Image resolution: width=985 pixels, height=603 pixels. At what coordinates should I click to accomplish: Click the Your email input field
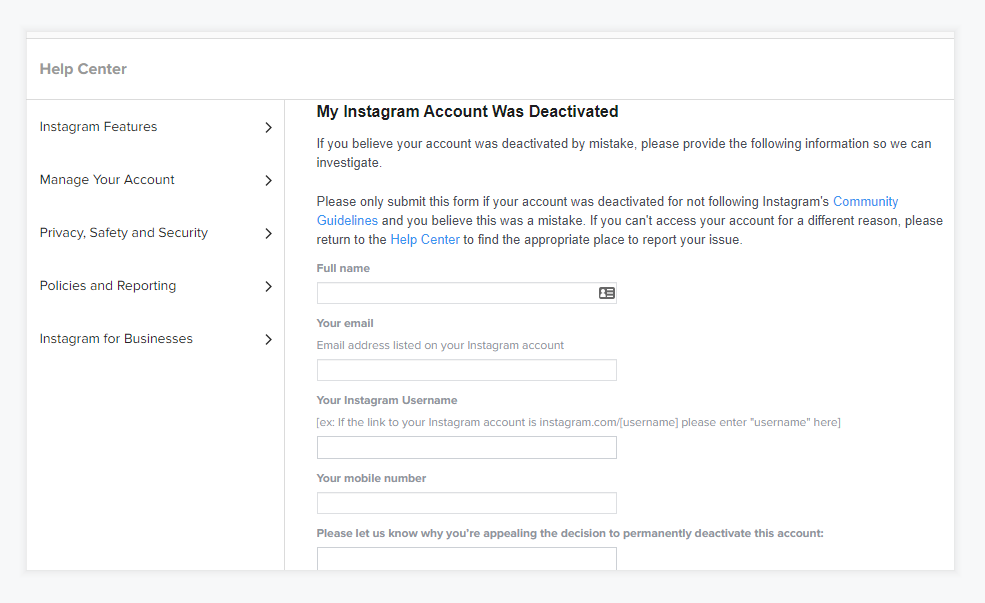pyautogui.click(x=467, y=370)
